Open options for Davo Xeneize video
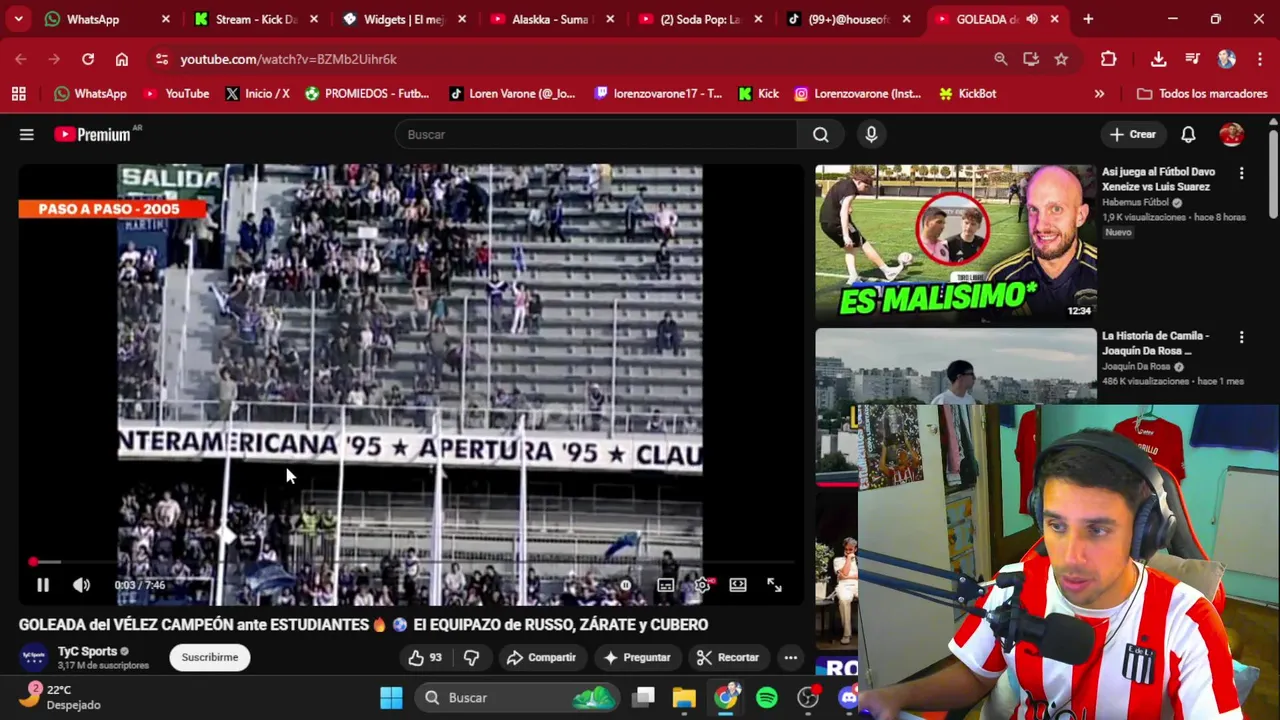The height and width of the screenshot is (720, 1280). point(1241,173)
